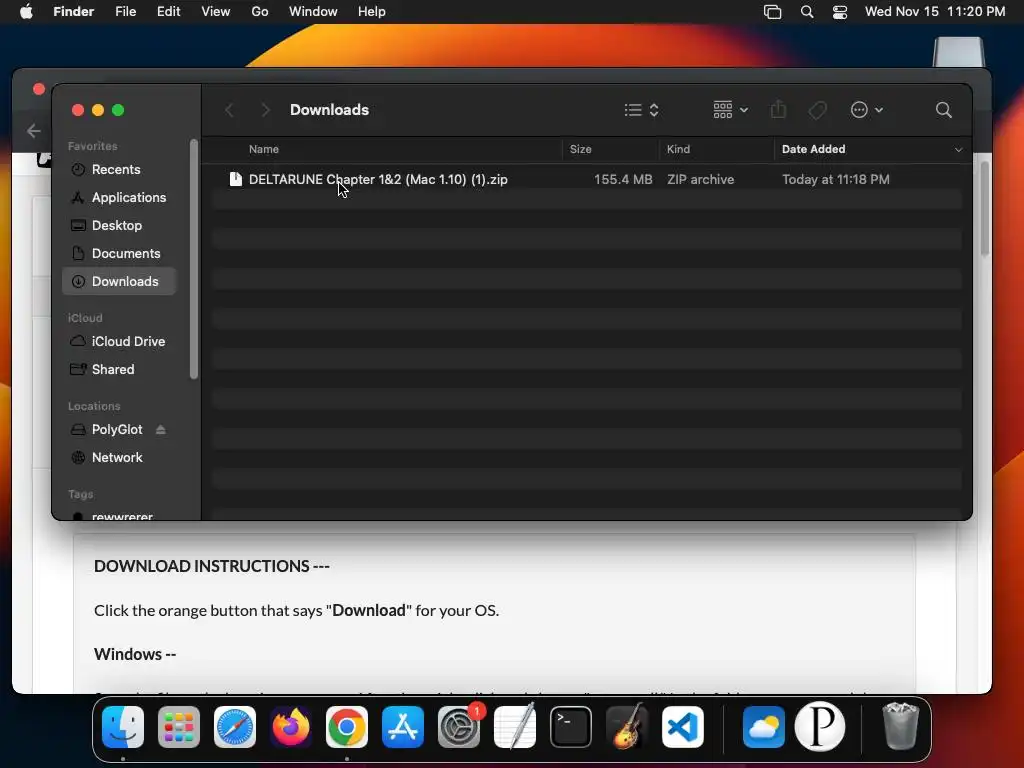Reverse sort order with Date Added chevron

(958, 150)
